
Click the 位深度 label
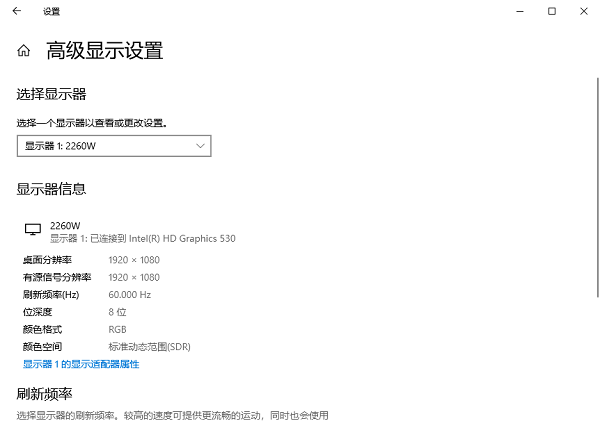[38, 312]
